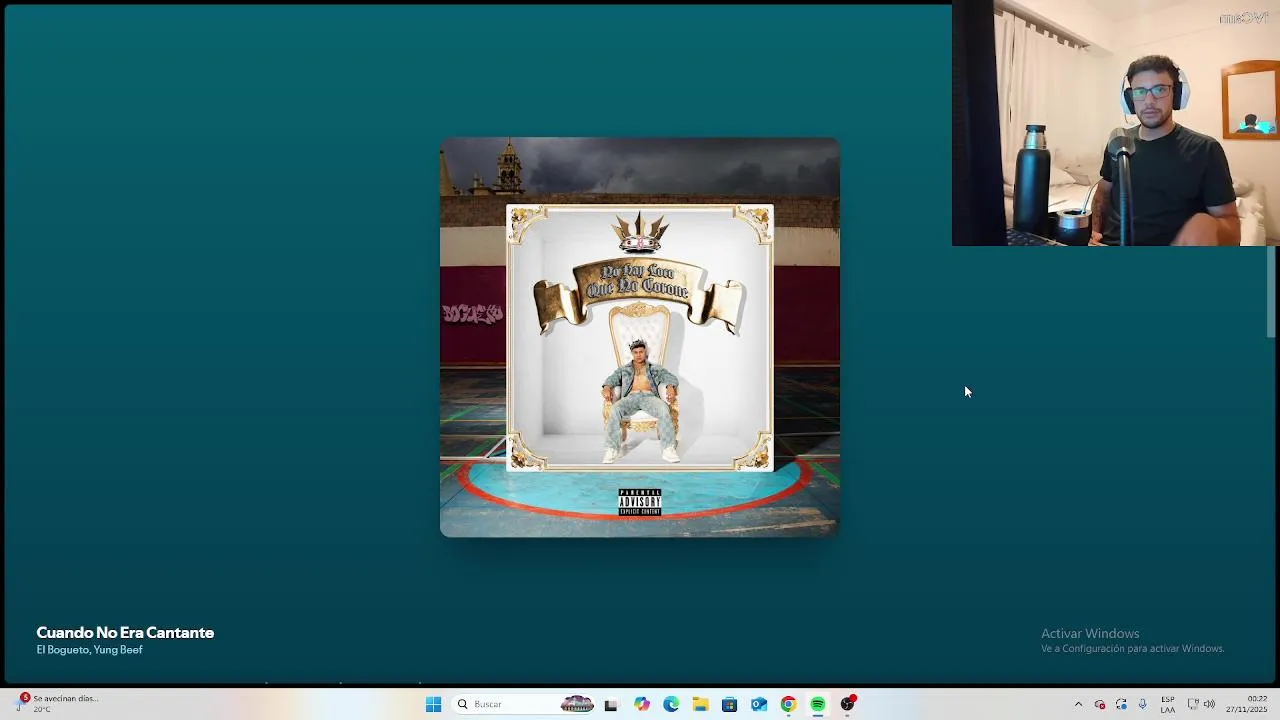The width and height of the screenshot is (1280, 720).
Task: Open Microsoft Edge from the taskbar
Action: tap(671, 704)
